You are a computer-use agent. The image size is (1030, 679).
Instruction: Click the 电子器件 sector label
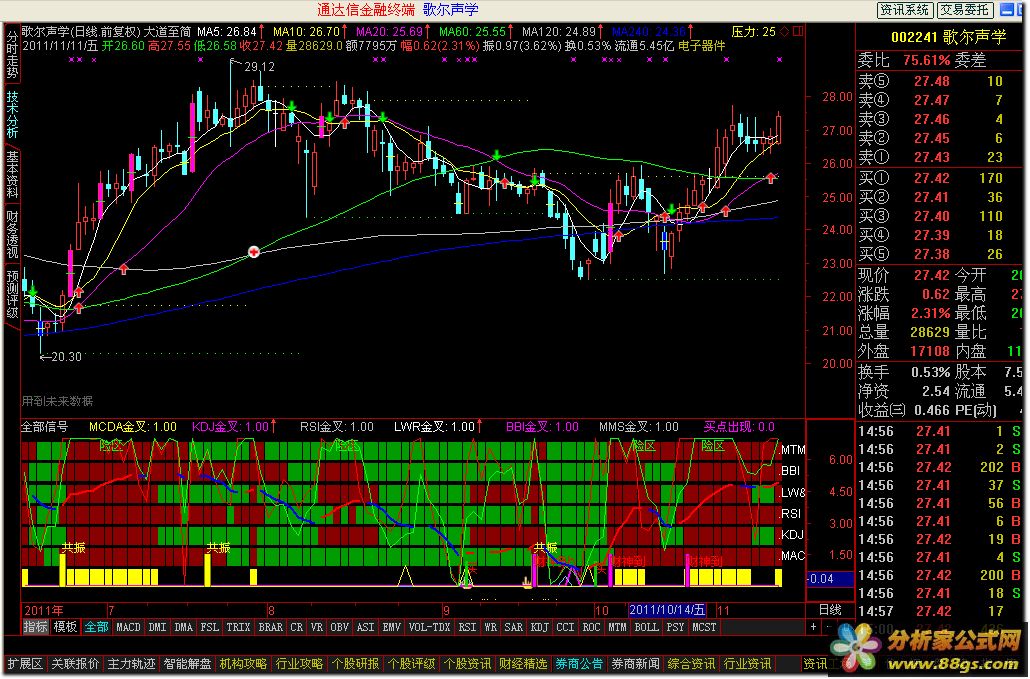point(702,45)
